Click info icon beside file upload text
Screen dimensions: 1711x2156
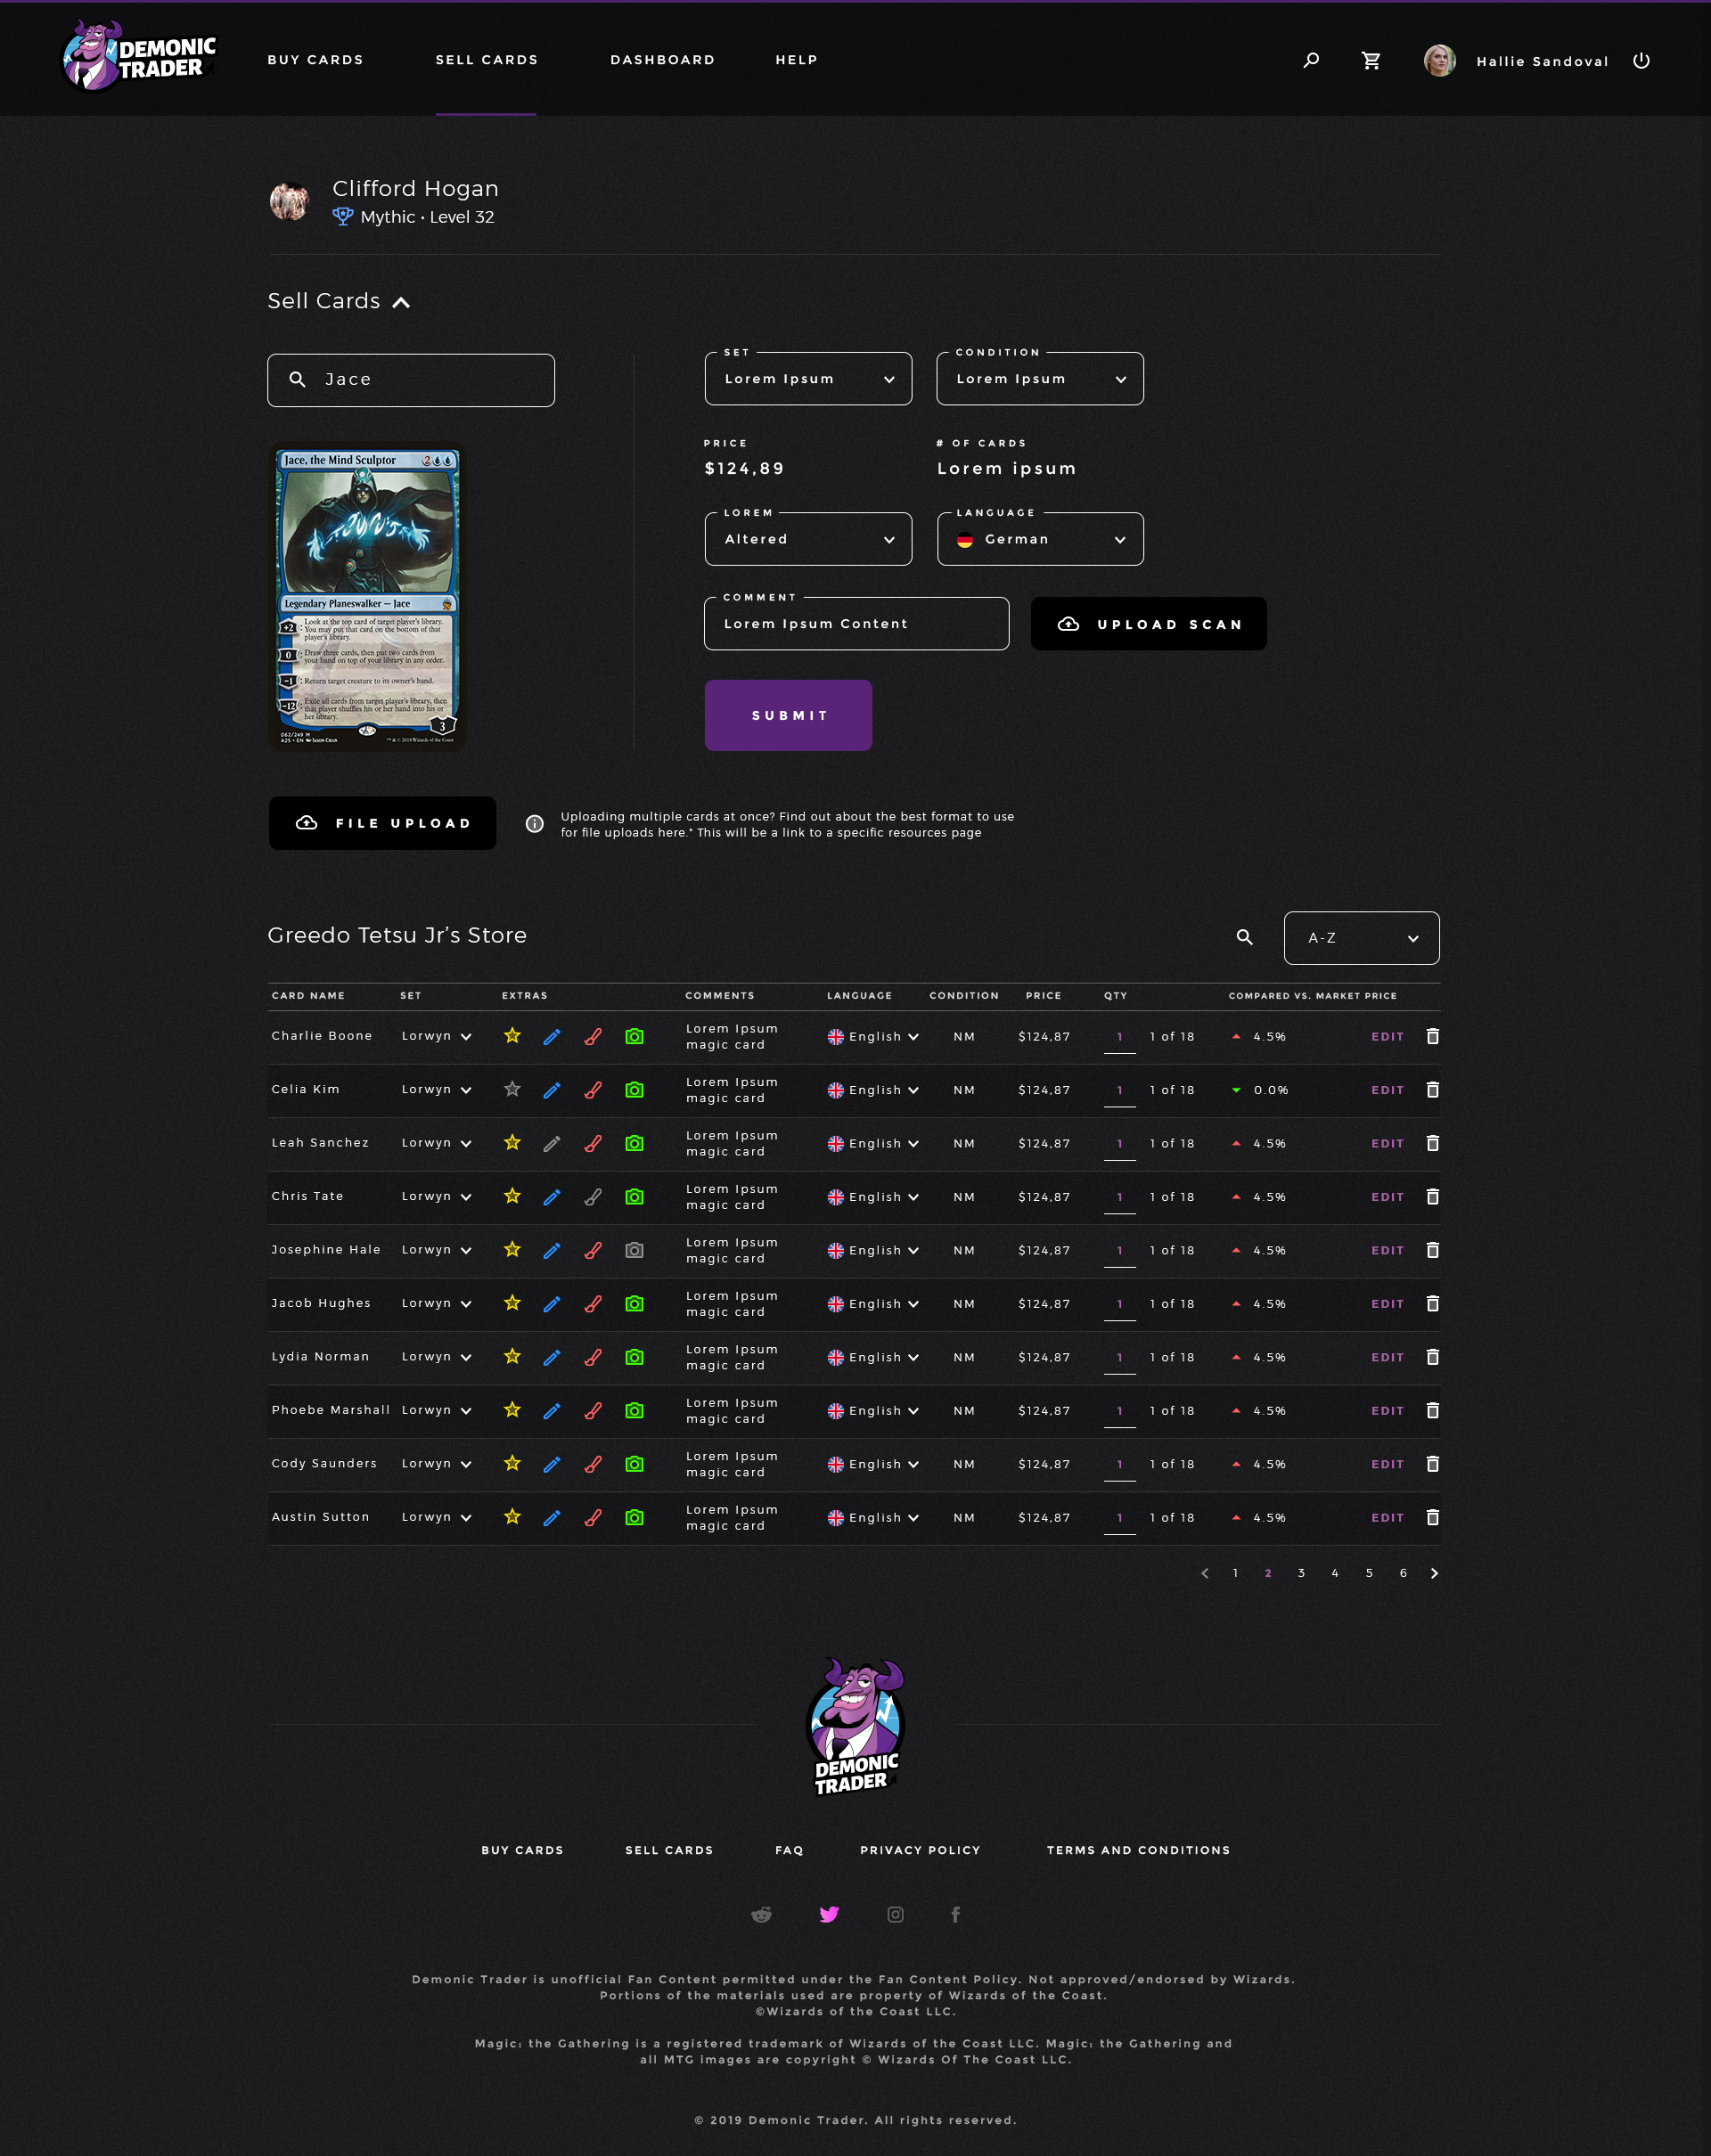click(x=535, y=824)
